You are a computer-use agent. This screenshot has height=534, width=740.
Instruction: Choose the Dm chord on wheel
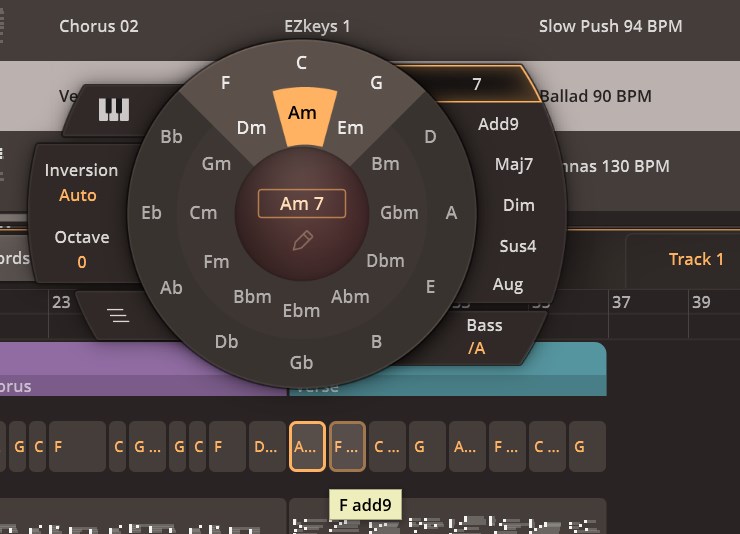pos(251,127)
